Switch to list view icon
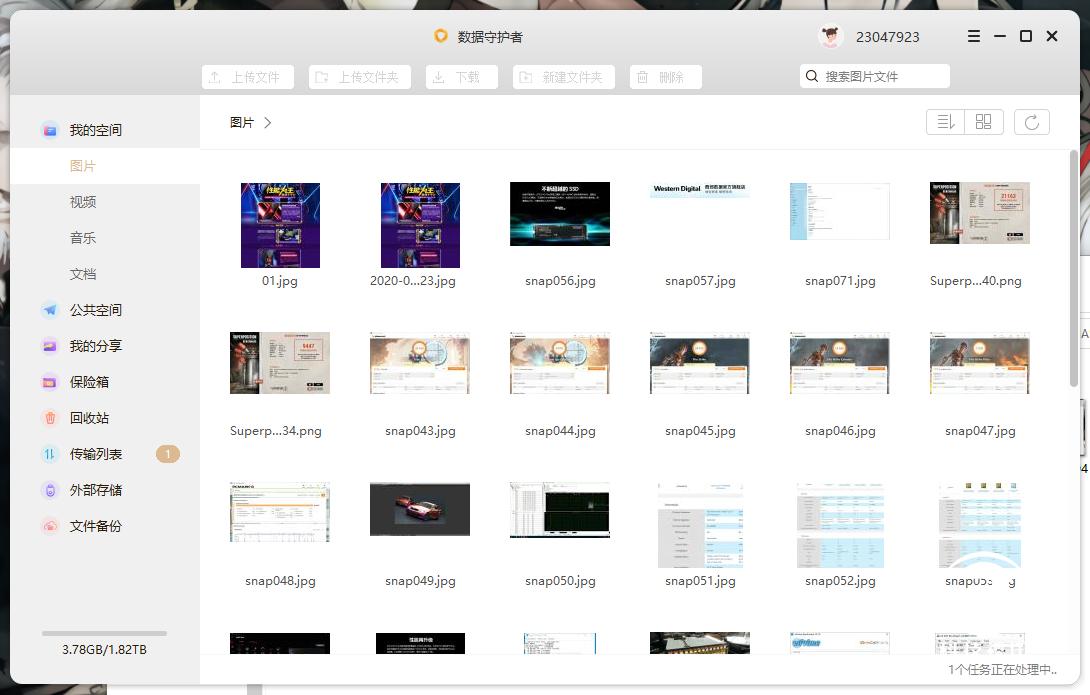 point(945,122)
